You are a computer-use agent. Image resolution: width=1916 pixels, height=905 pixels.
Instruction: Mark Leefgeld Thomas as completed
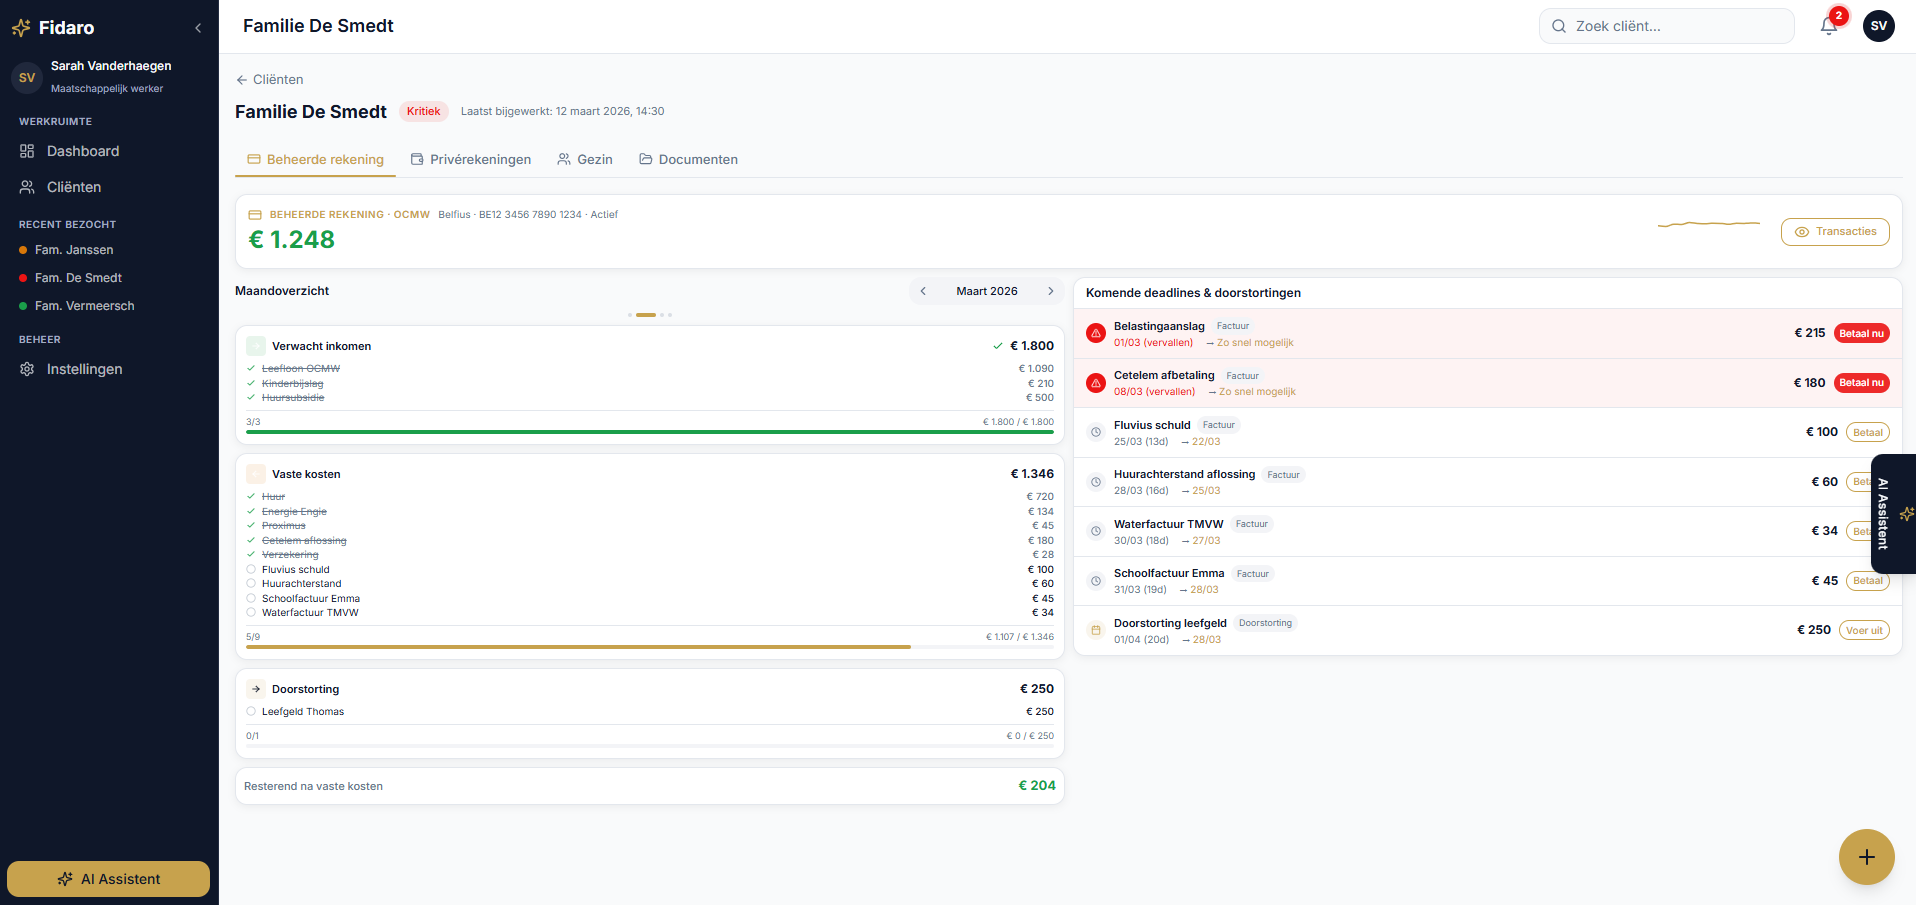click(251, 712)
